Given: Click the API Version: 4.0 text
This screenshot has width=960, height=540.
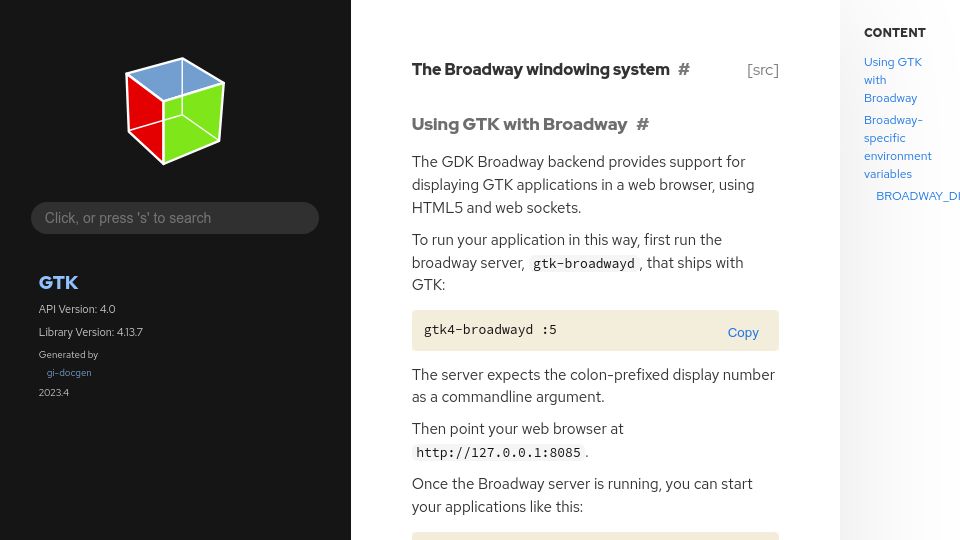Looking at the screenshot, I should [77, 309].
